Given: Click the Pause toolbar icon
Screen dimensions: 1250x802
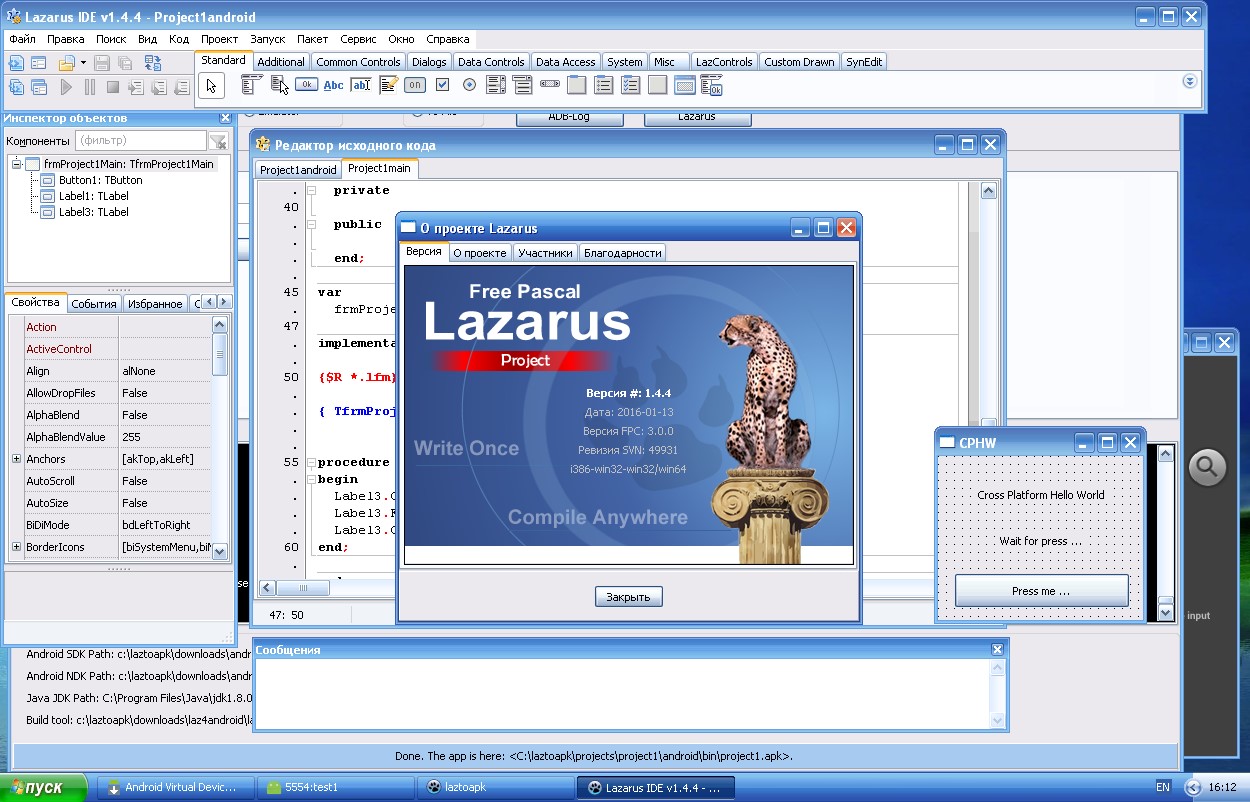Looking at the screenshot, I should coord(90,87).
